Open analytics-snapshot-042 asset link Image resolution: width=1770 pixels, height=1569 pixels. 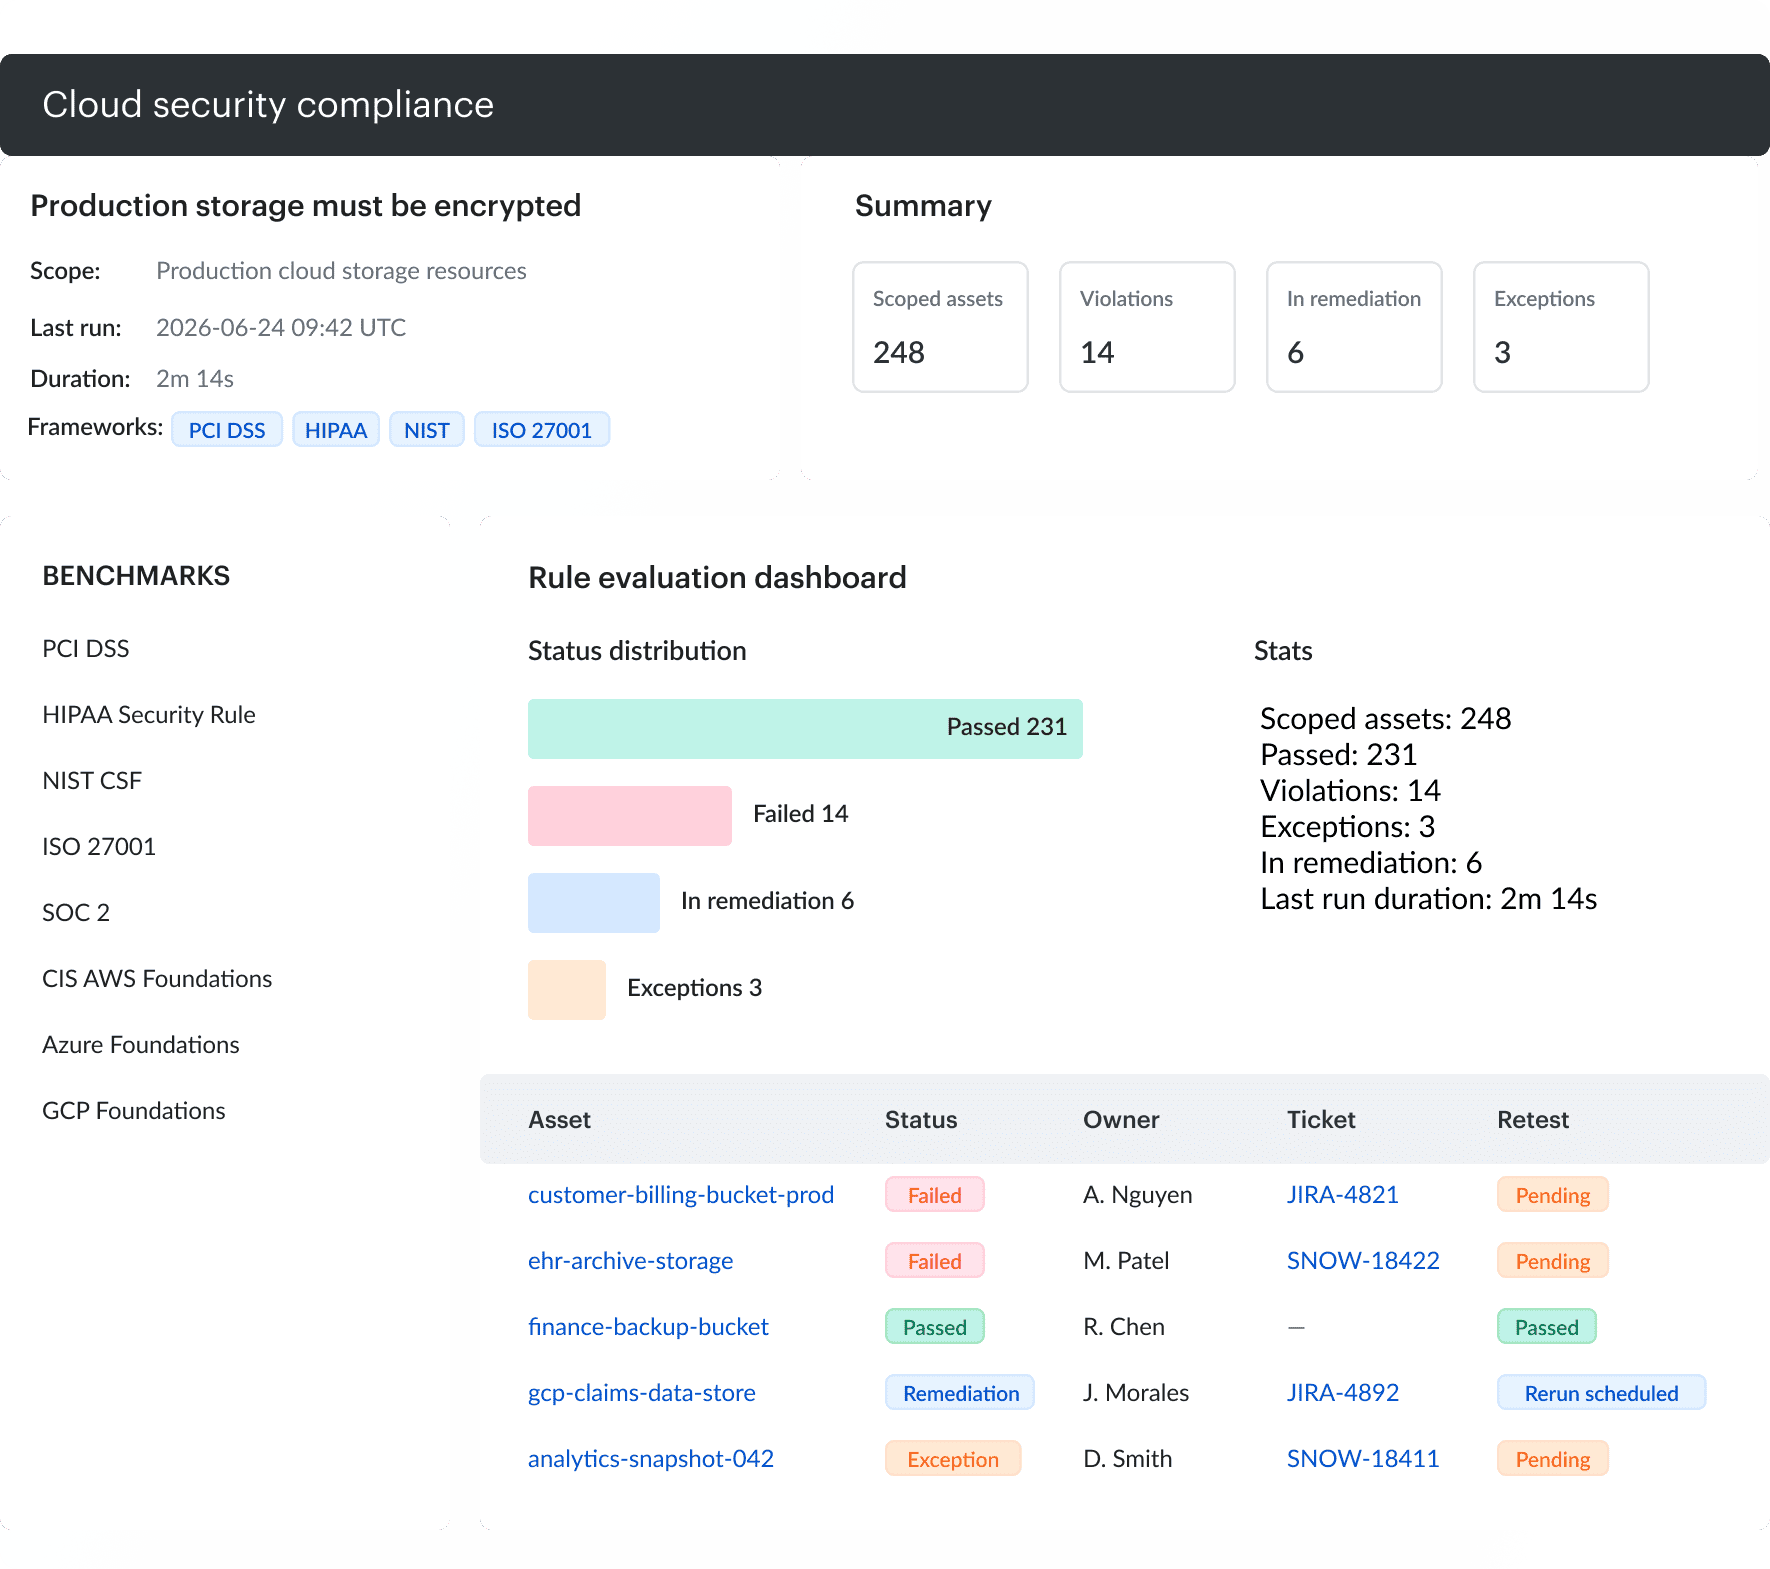tap(651, 1459)
